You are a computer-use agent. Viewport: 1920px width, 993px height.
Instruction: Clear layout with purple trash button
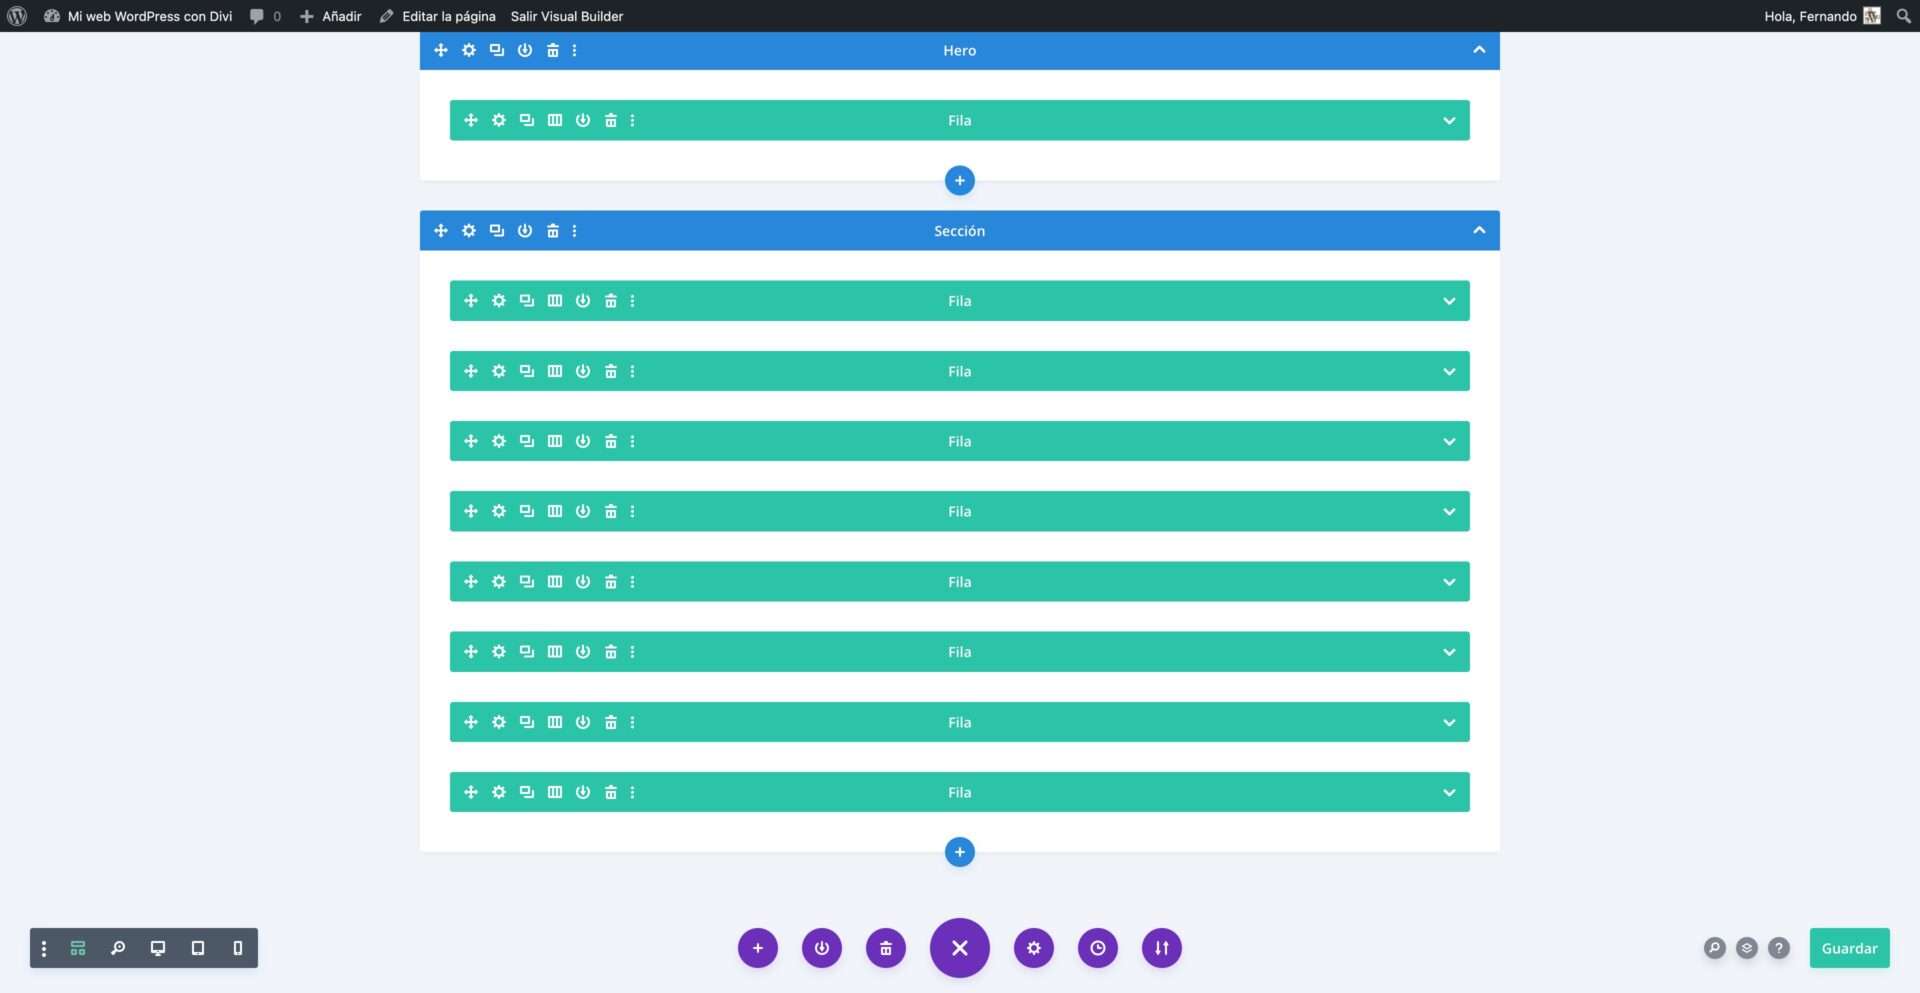pyautogui.click(x=885, y=948)
